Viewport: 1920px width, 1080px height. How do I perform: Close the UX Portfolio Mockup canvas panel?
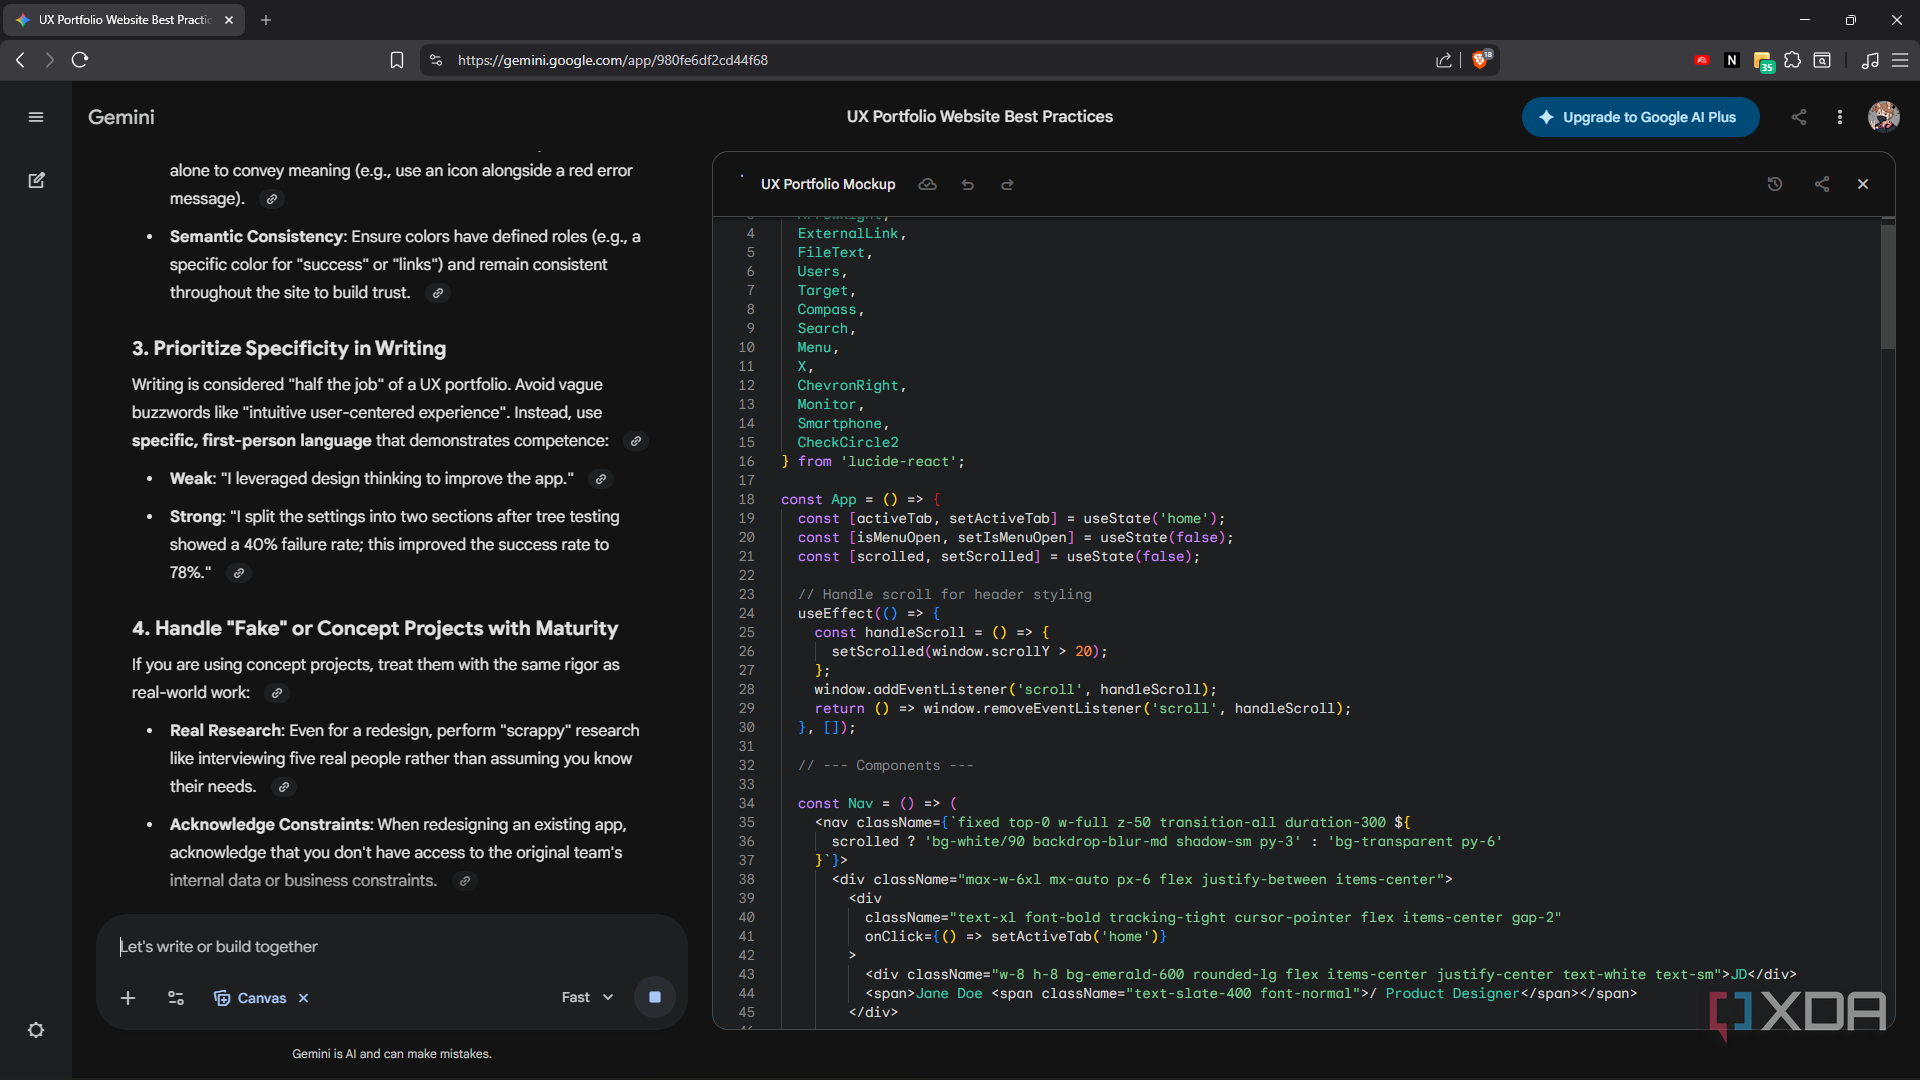(1863, 184)
